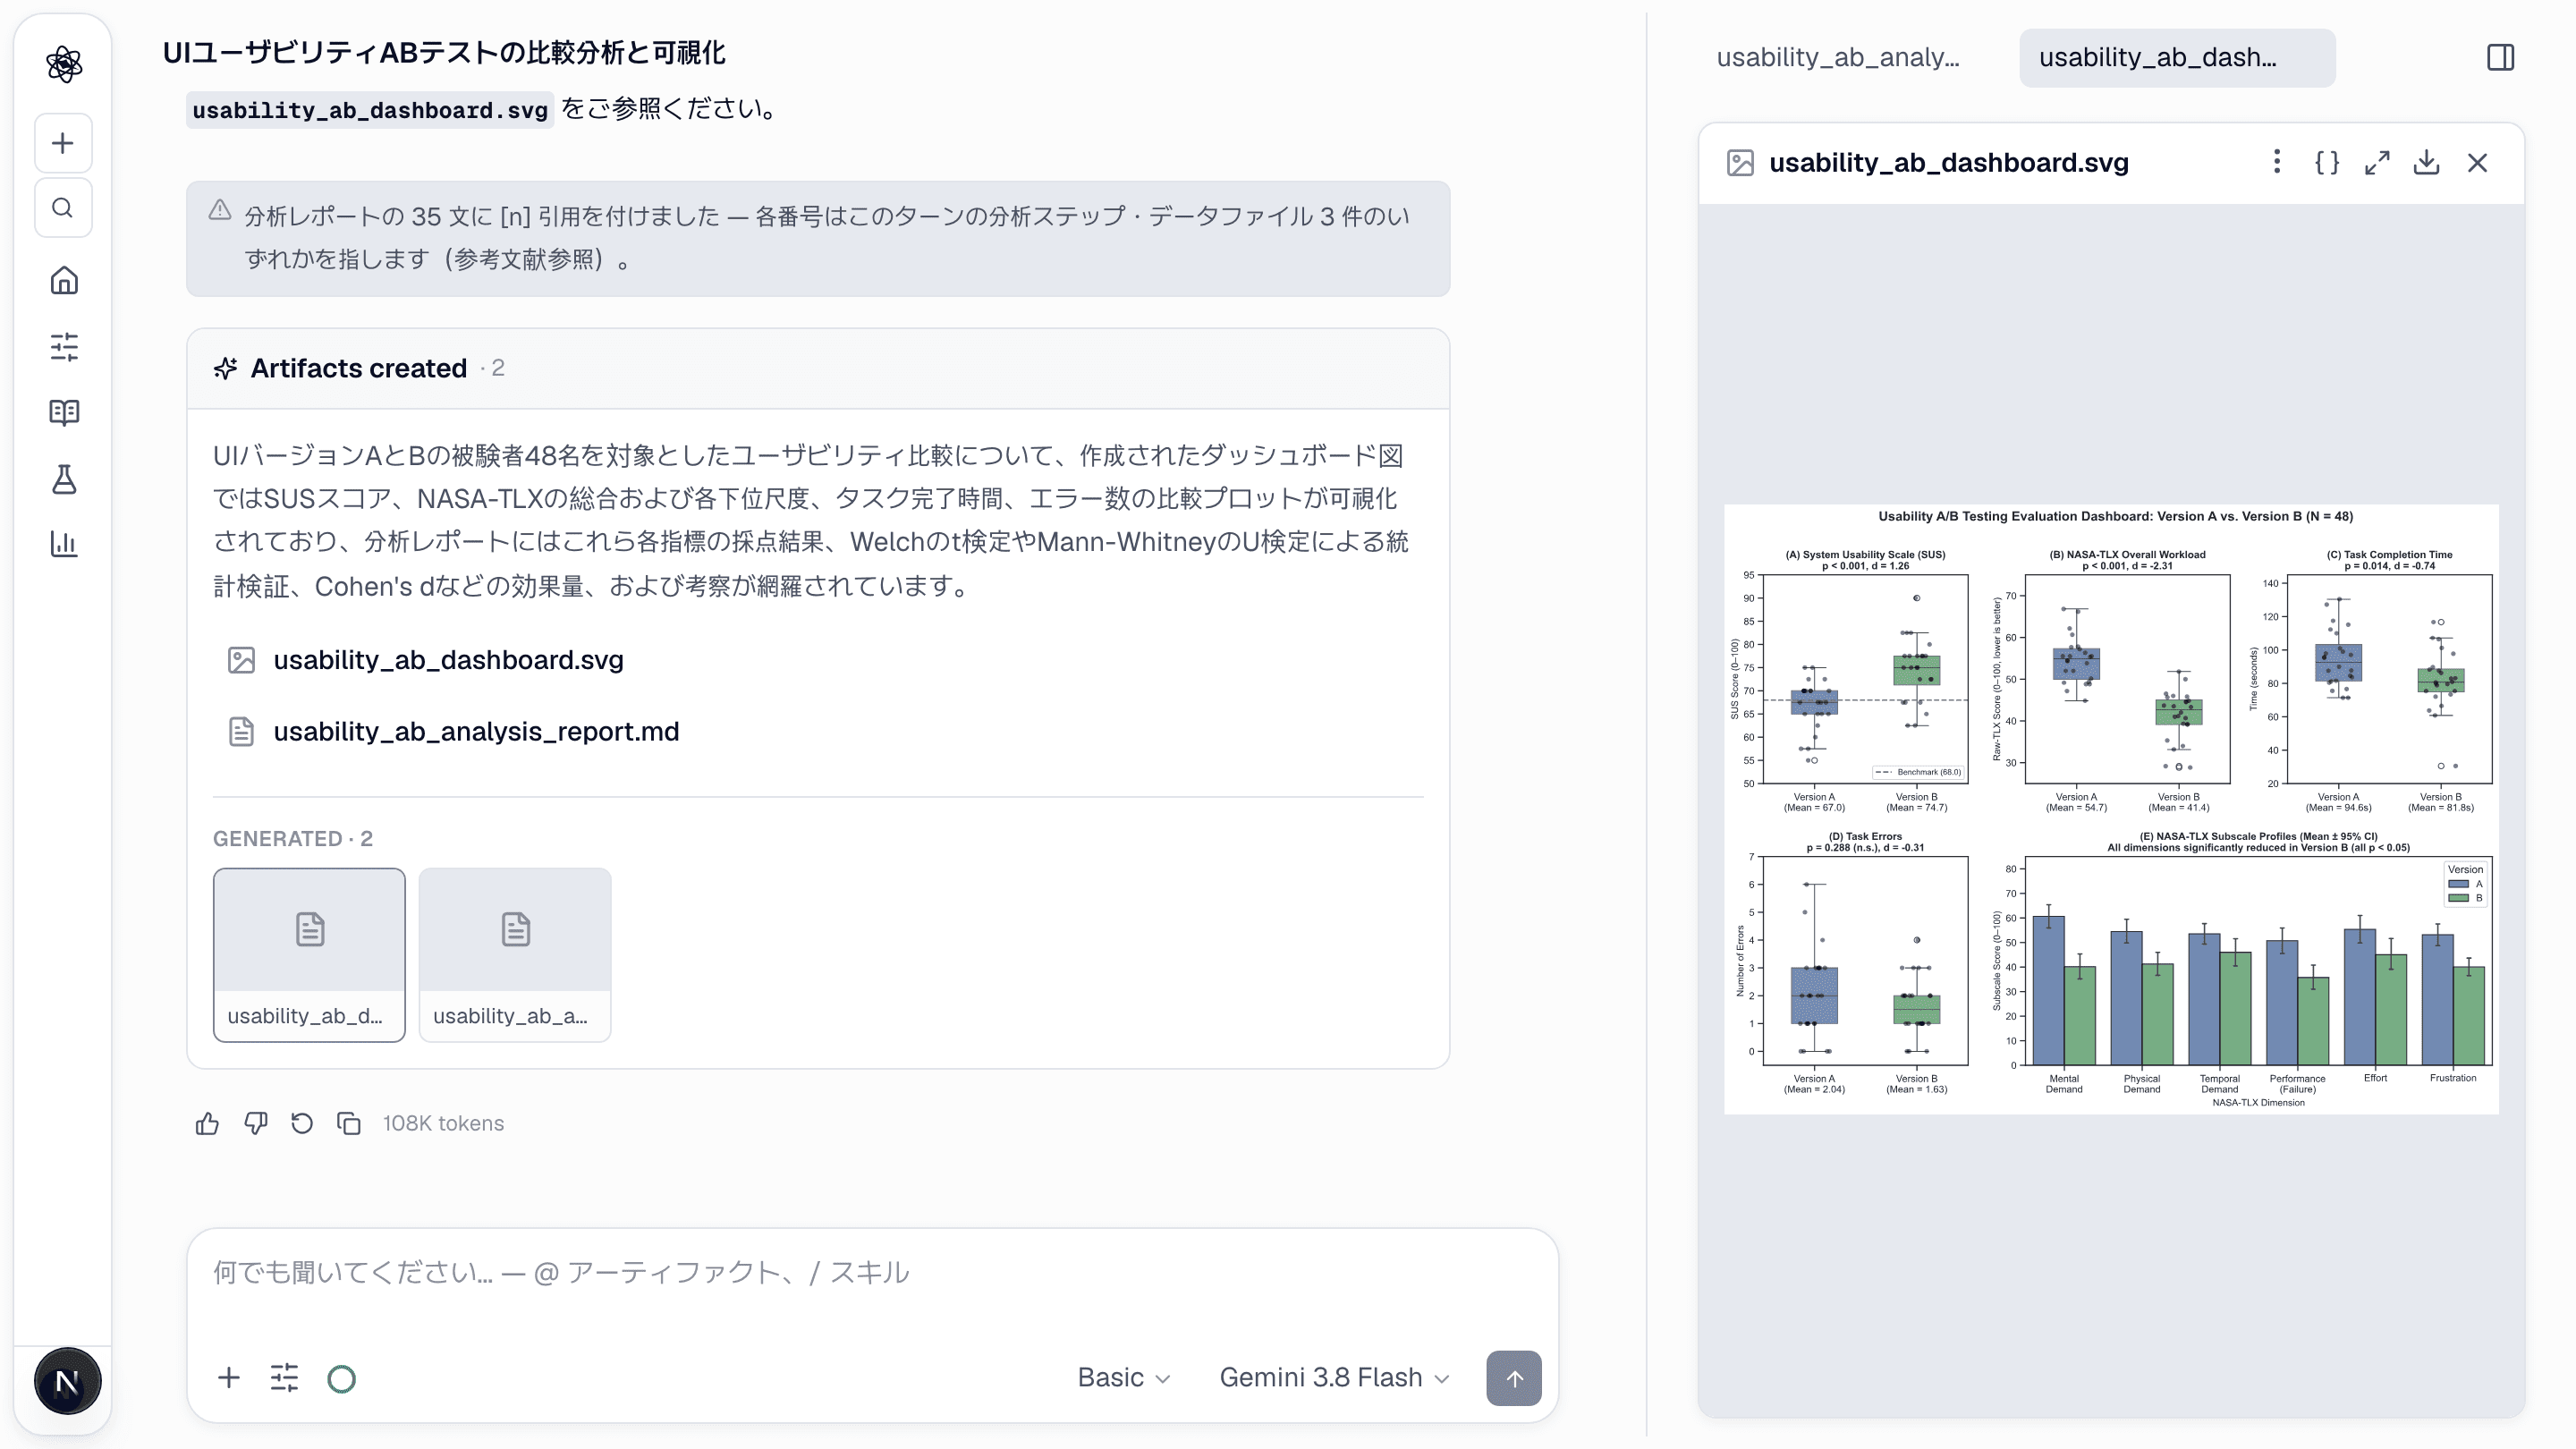Screen dimensions: 2576x1449
Task: Toggle the side panel layout
Action: point(2500,57)
